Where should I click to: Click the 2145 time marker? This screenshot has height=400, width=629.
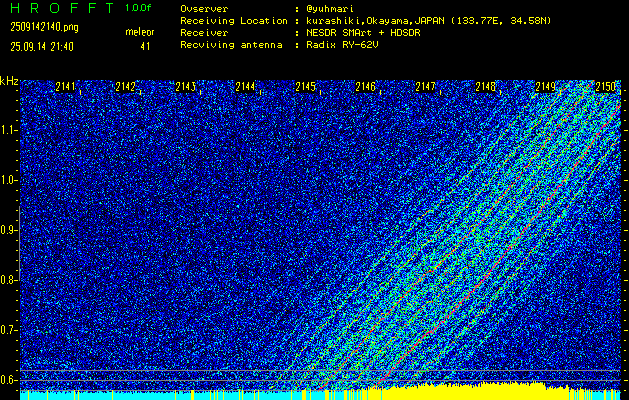[x=305, y=86]
